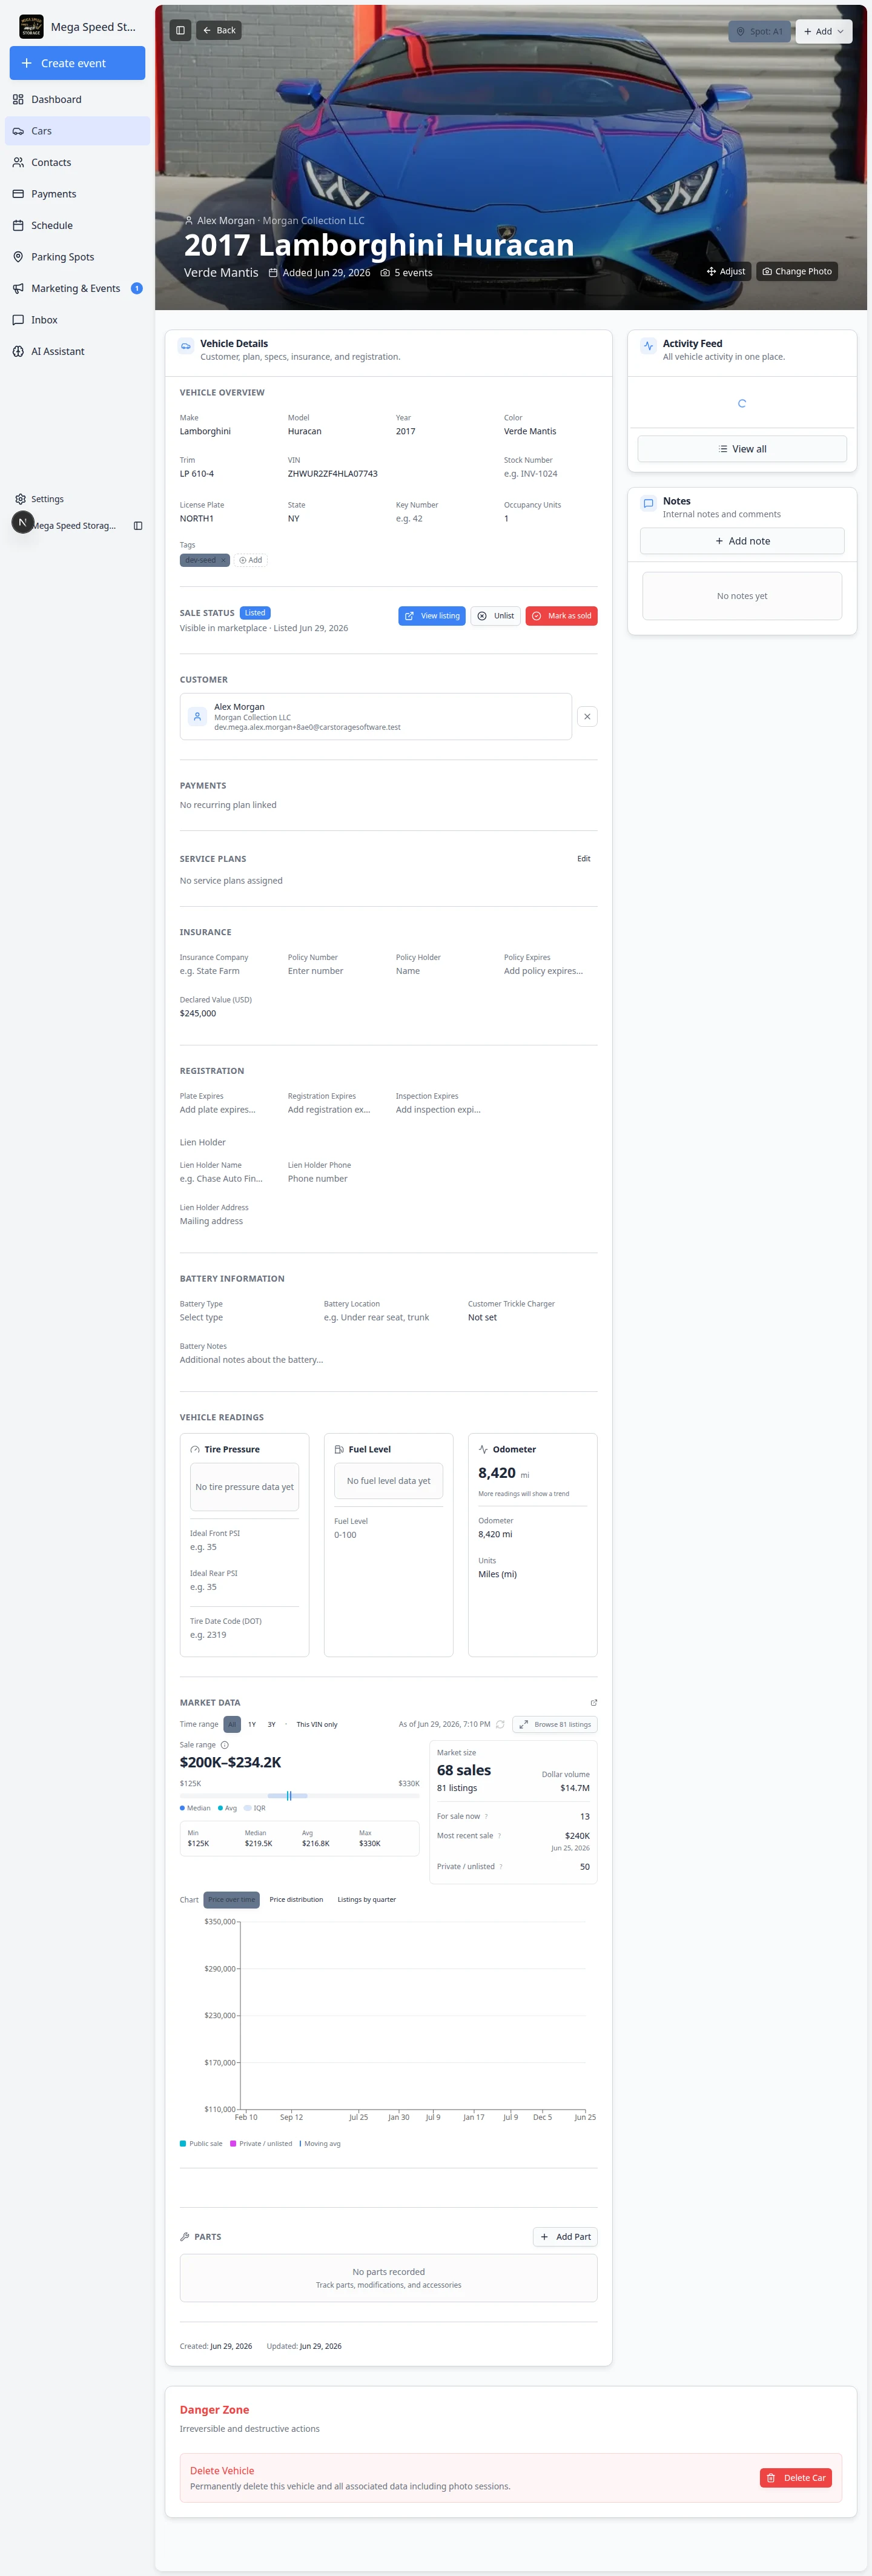The width and height of the screenshot is (872, 2576).
Task: Toggle the sidebar panel icon next to Back
Action: 180,30
